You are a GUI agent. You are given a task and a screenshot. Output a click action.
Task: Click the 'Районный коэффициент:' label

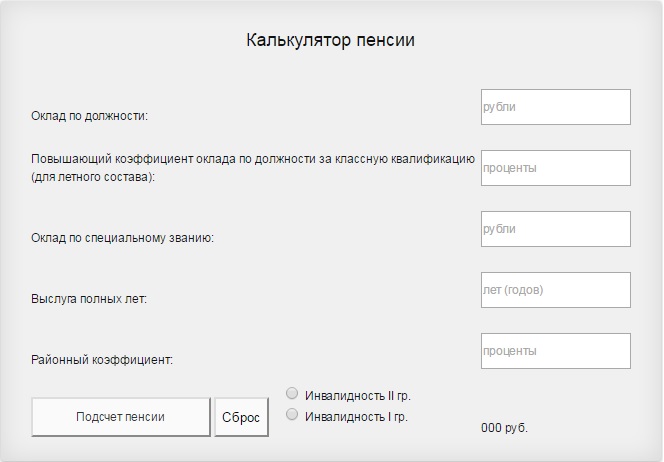click(x=102, y=360)
